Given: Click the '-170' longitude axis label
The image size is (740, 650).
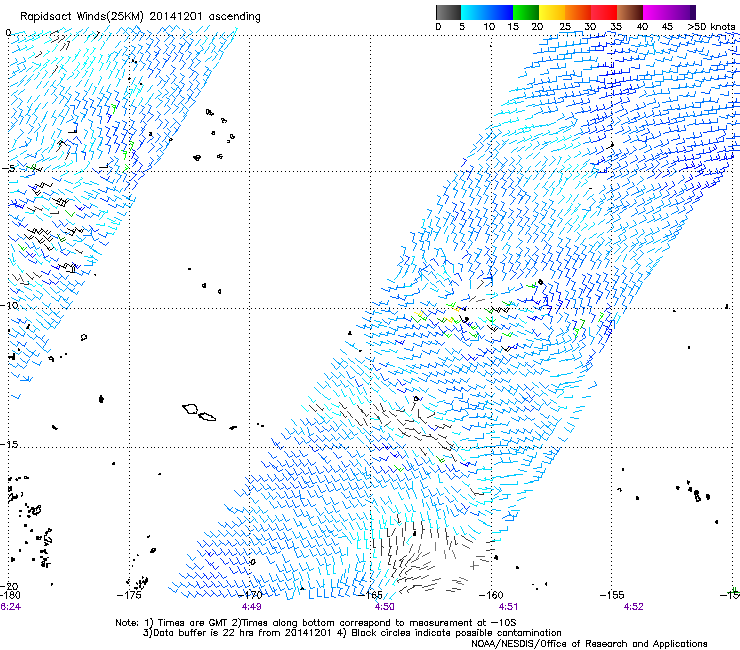Looking at the screenshot, I should [250, 595].
